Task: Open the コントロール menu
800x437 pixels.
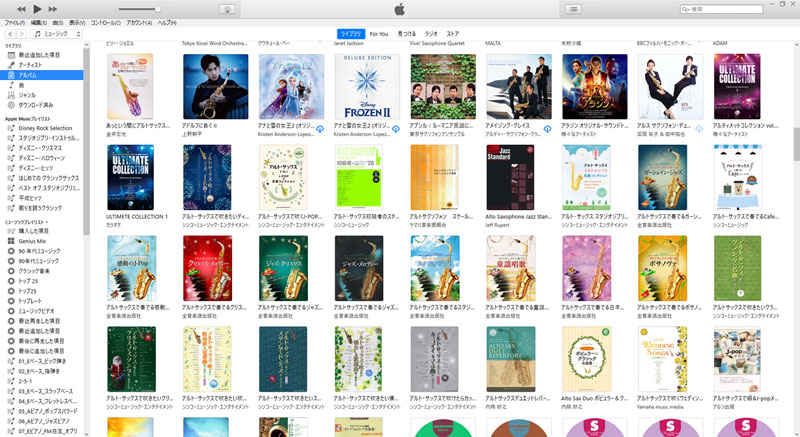Action: click(106, 23)
